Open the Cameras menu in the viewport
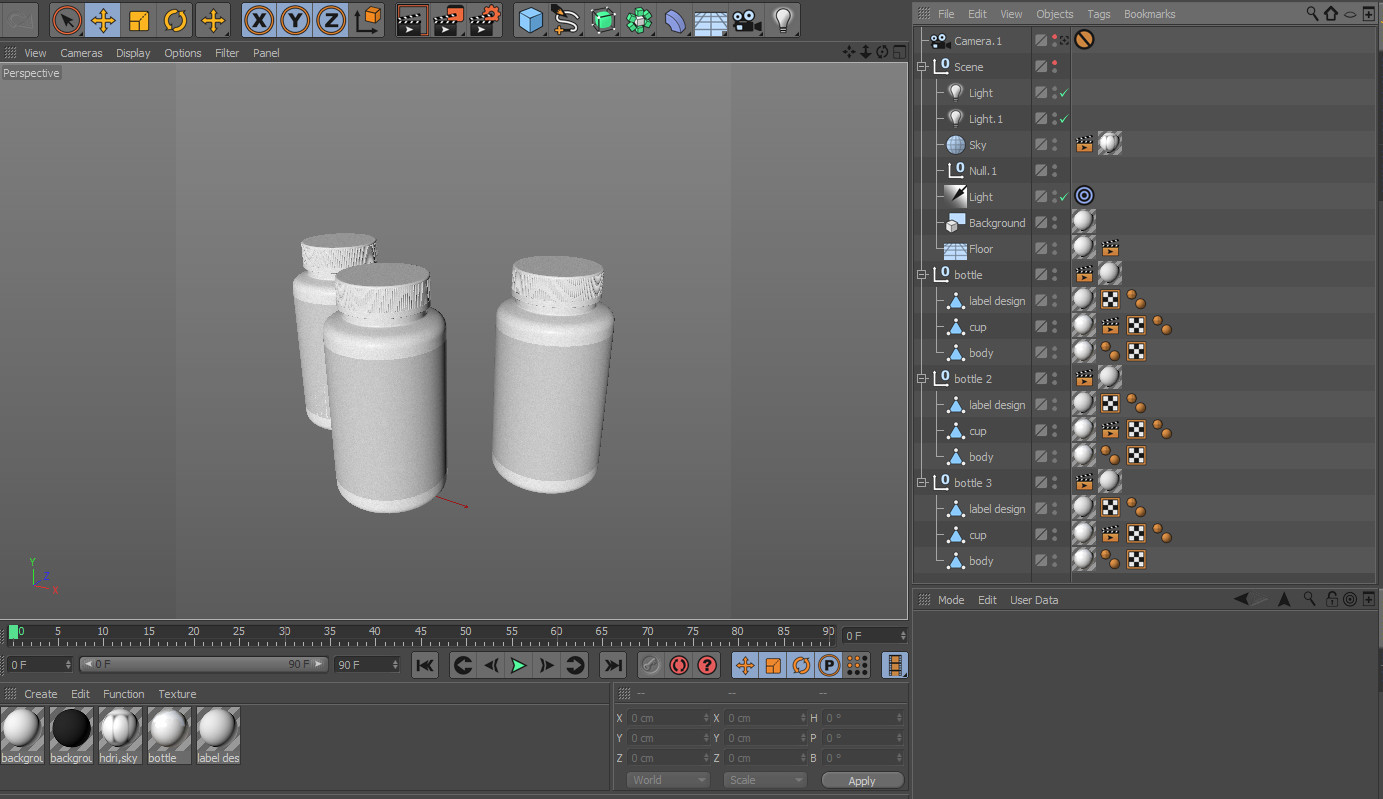 click(81, 53)
